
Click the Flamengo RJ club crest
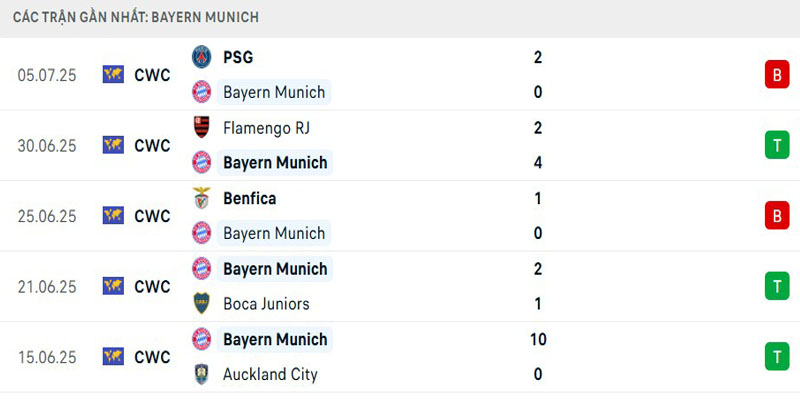[x=202, y=127]
